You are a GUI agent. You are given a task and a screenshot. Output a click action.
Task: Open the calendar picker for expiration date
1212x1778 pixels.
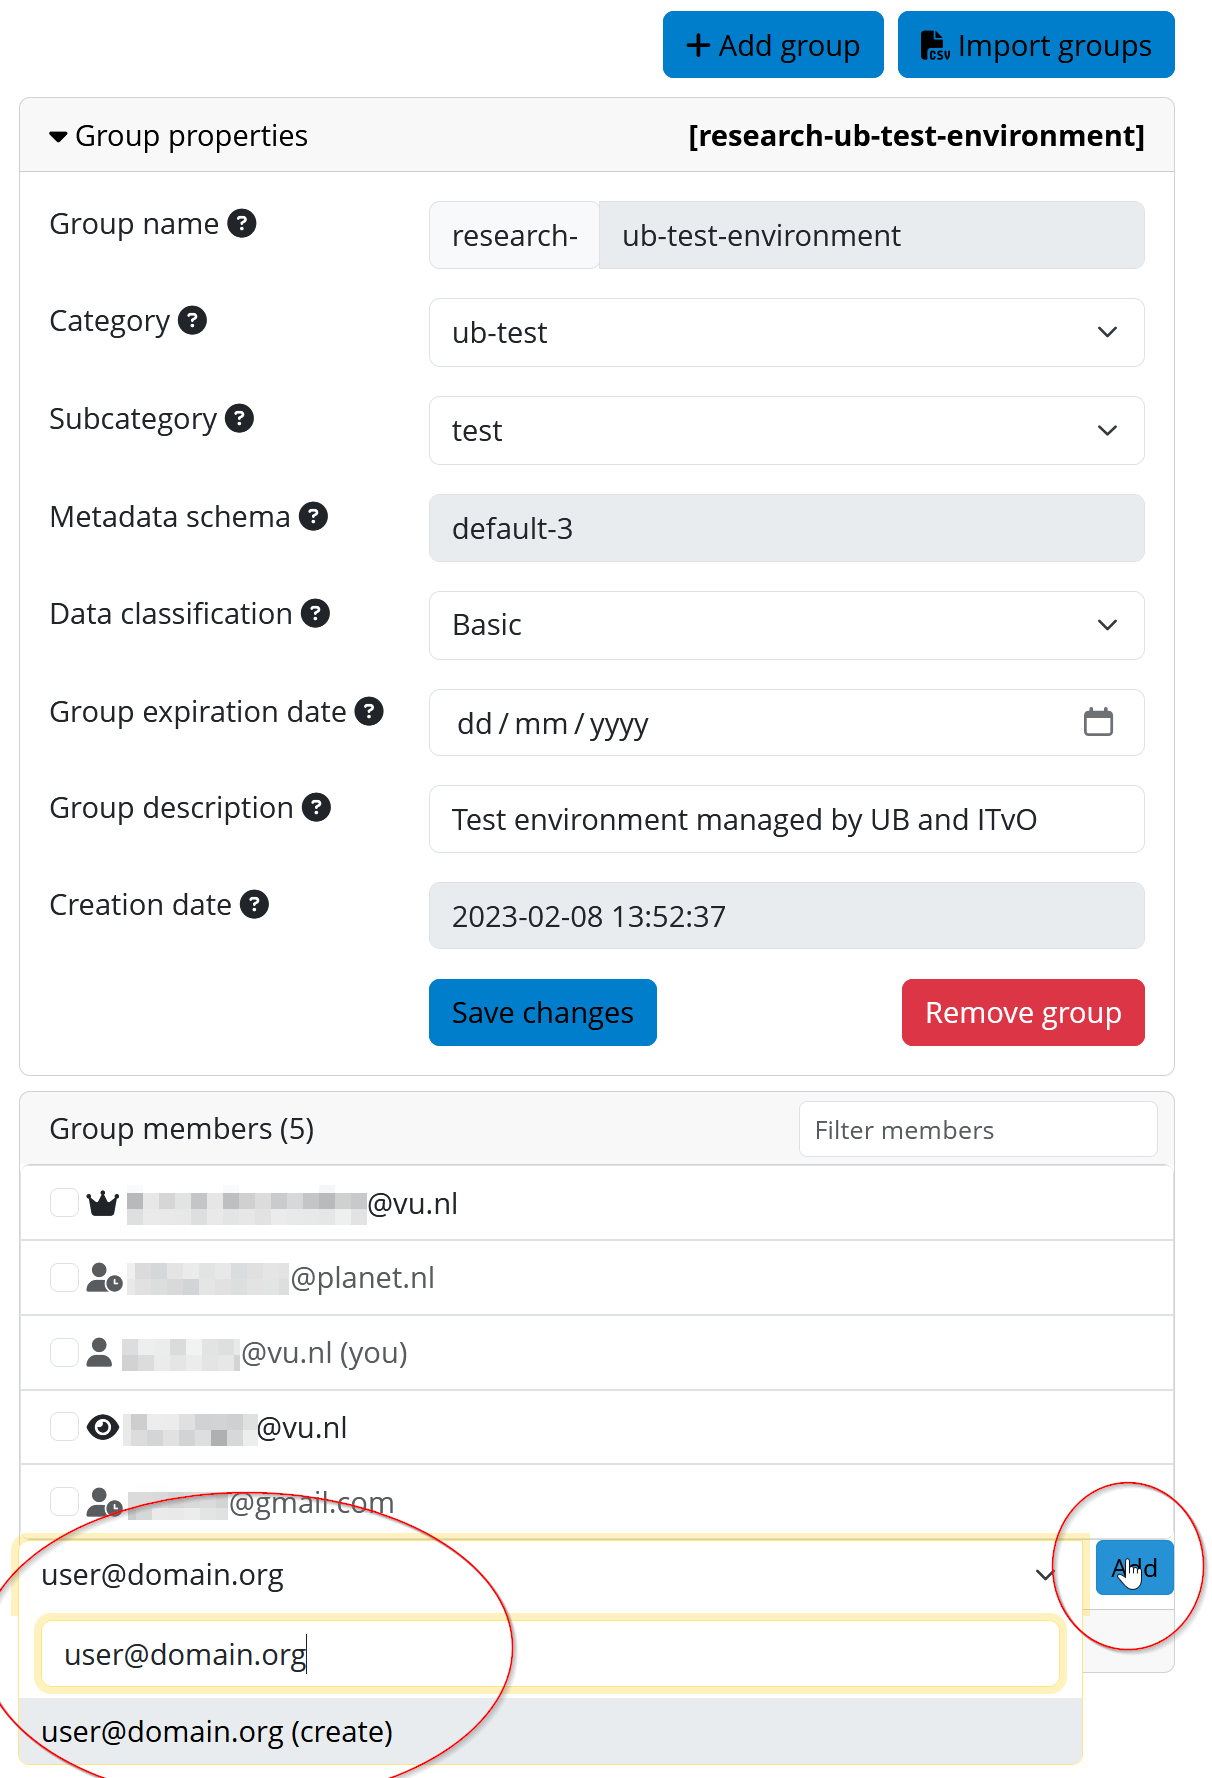(1098, 722)
